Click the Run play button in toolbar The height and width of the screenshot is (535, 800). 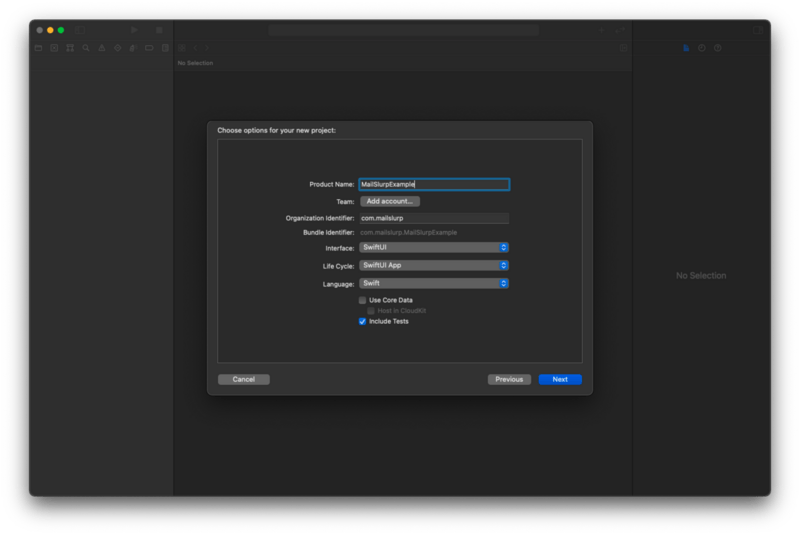(136, 30)
